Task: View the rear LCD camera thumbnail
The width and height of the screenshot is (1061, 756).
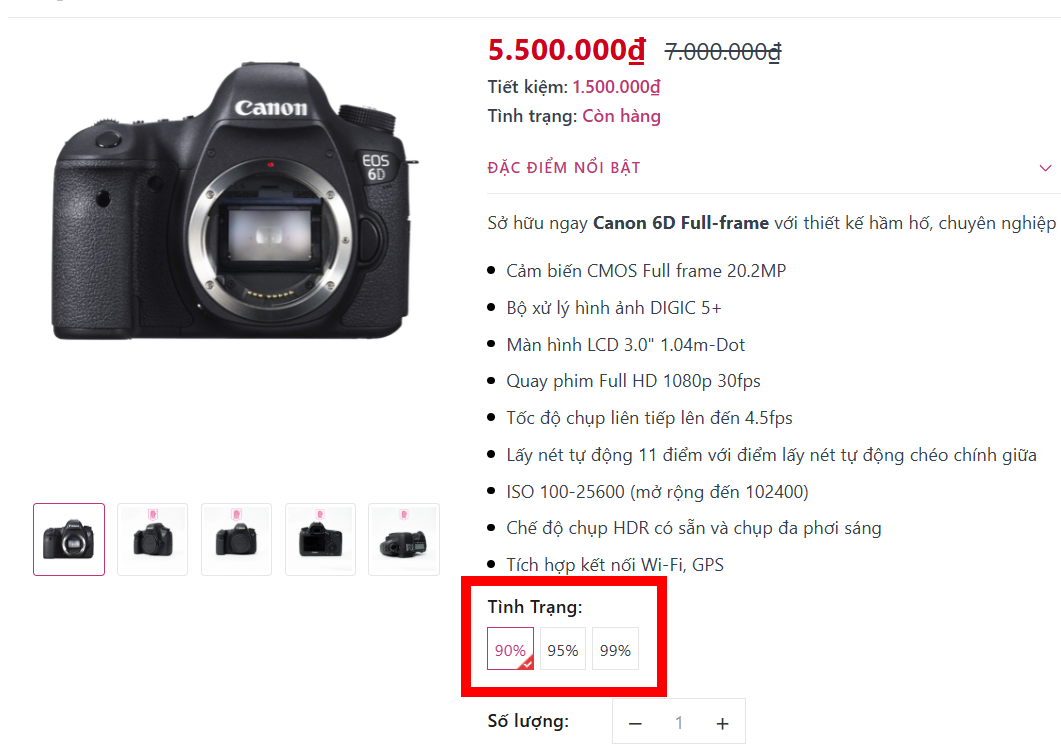Action: (320, 539)
